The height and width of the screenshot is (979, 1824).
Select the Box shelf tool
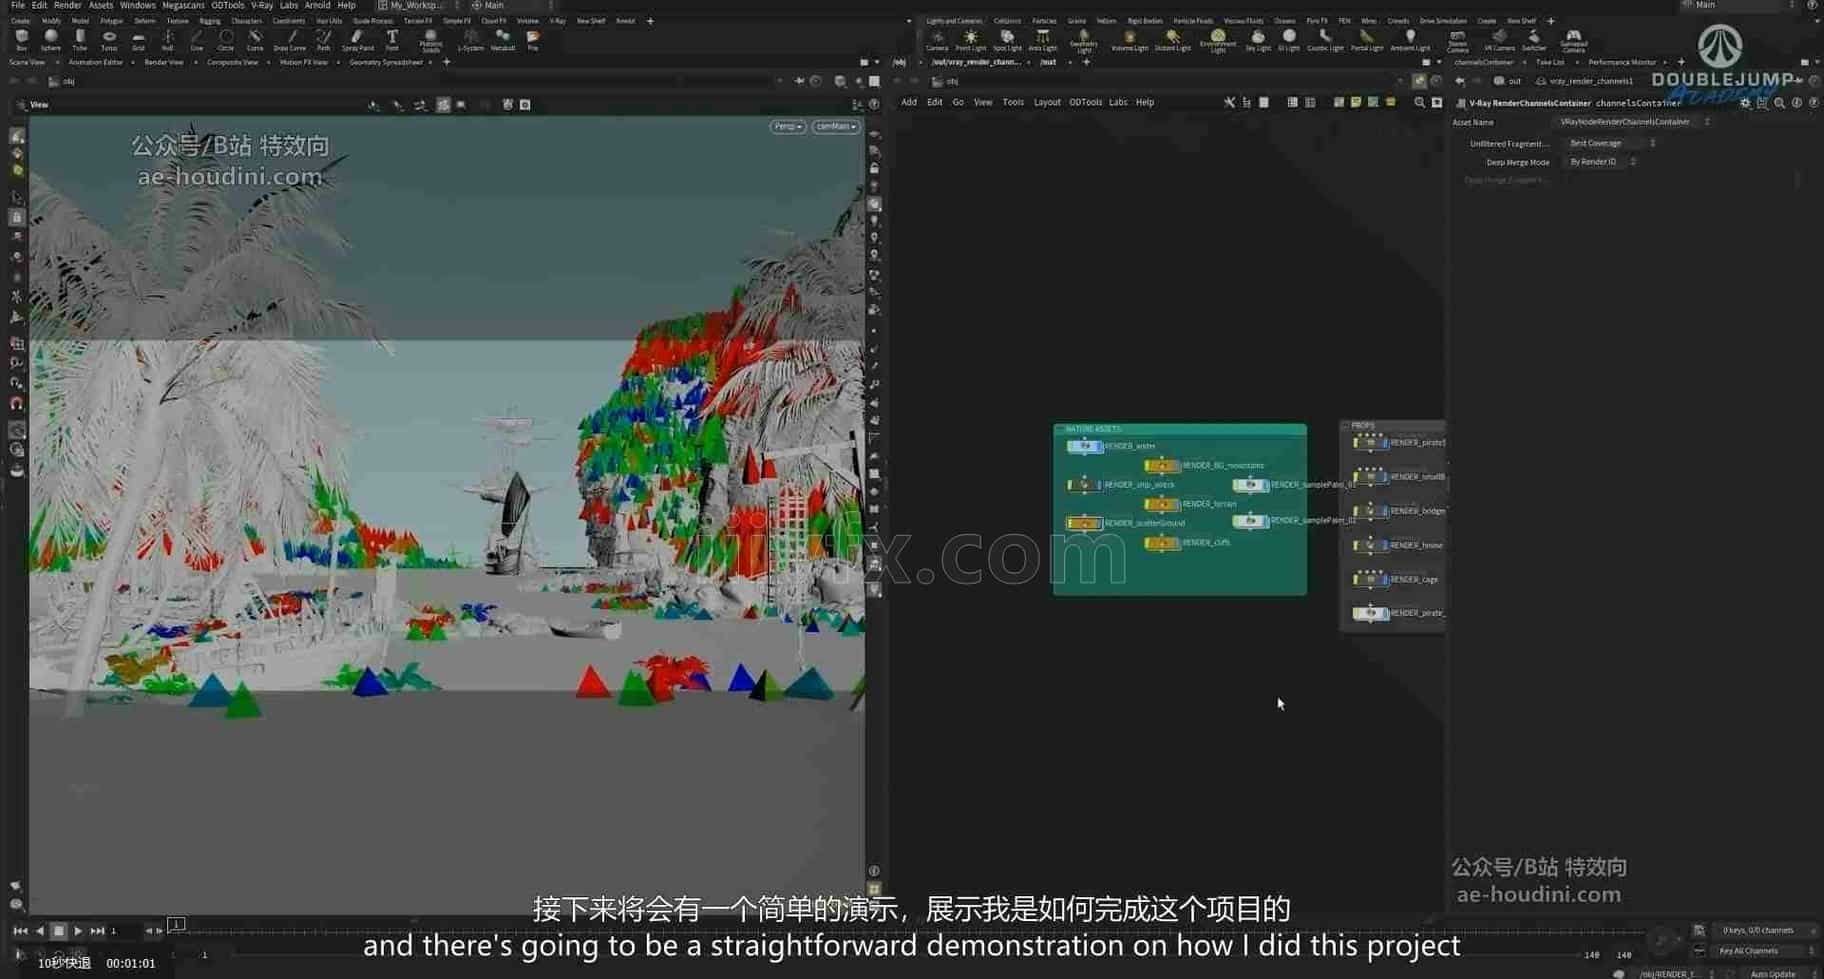click(x=21, y=39)
